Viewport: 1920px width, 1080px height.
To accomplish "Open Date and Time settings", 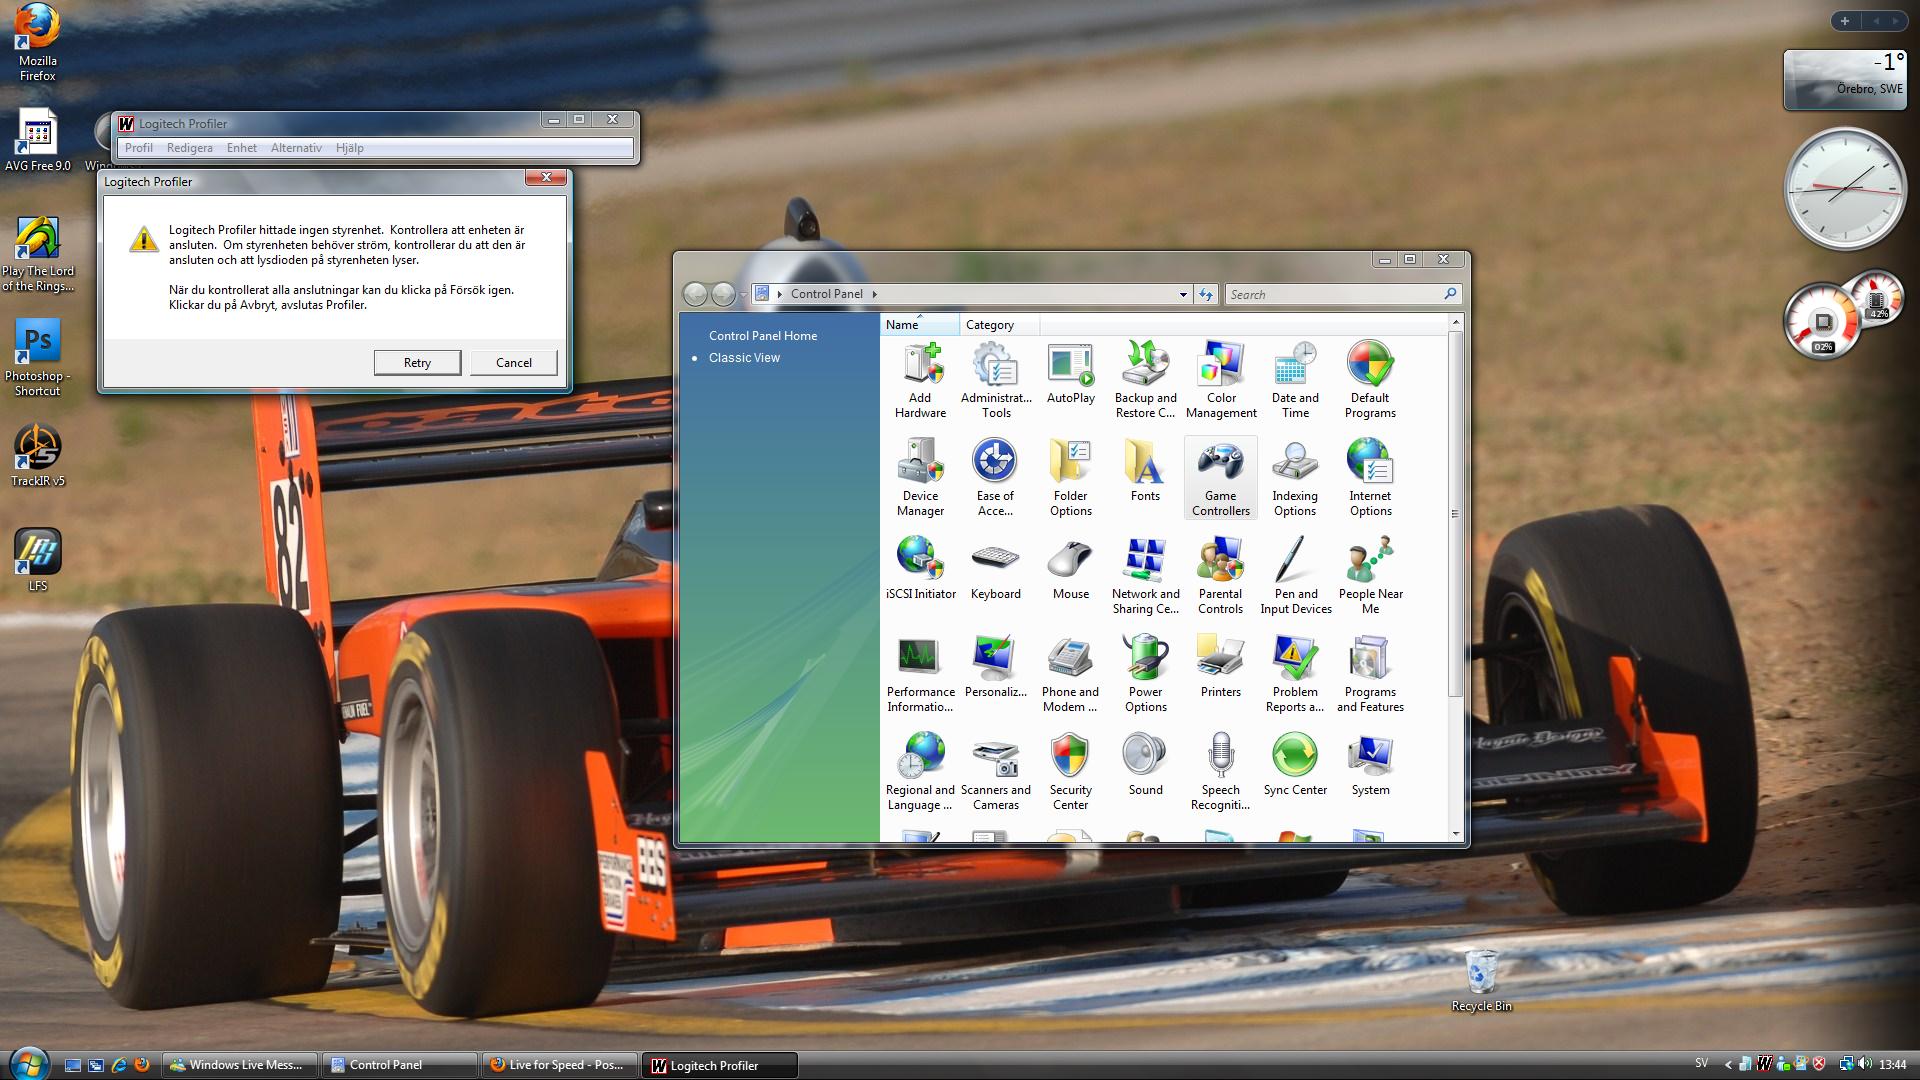I will 1295,380.
